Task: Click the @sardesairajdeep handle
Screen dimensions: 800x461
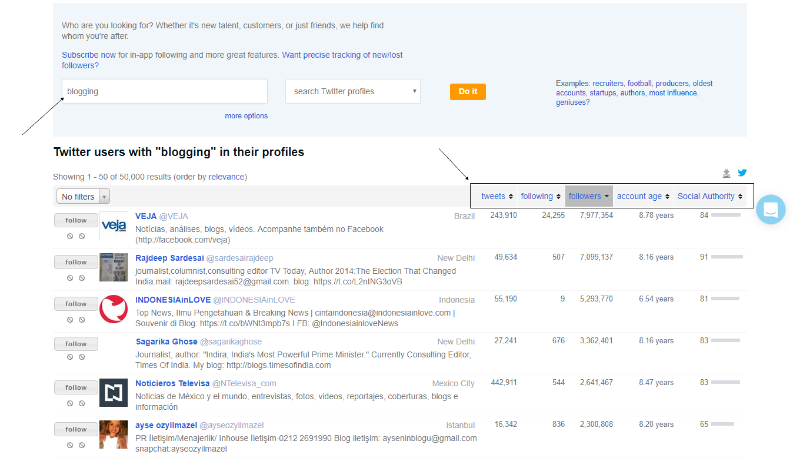Action: point(240,258)
